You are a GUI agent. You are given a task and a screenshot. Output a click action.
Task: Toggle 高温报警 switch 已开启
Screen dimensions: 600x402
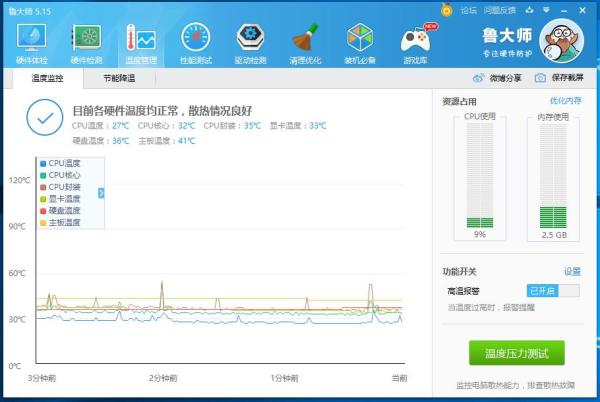coord(553,291)
